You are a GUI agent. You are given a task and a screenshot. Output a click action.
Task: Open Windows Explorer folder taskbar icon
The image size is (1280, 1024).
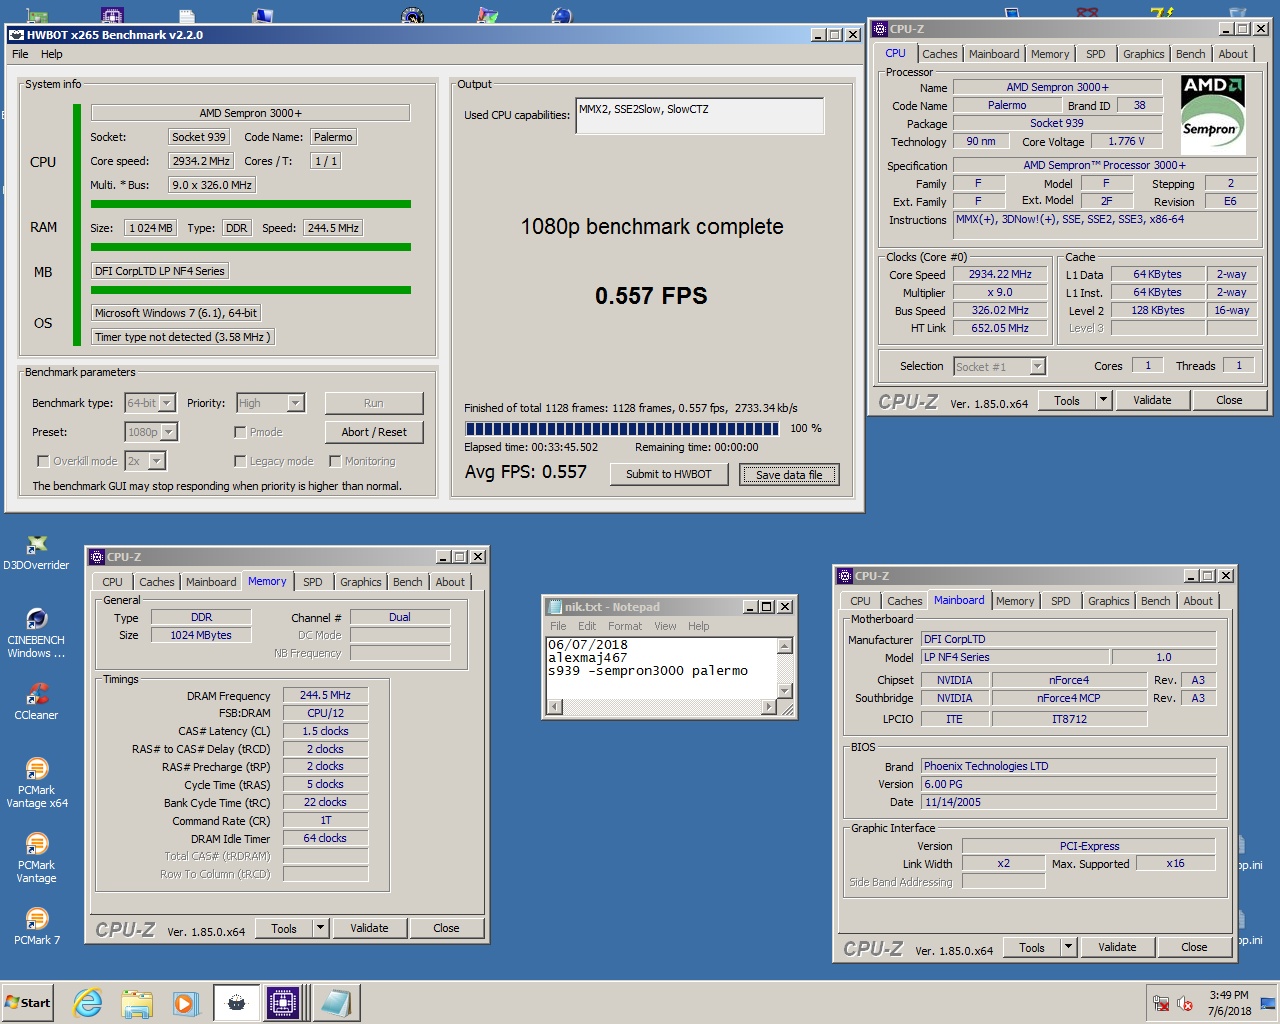pyautogui.click(x=137, y=1003)
